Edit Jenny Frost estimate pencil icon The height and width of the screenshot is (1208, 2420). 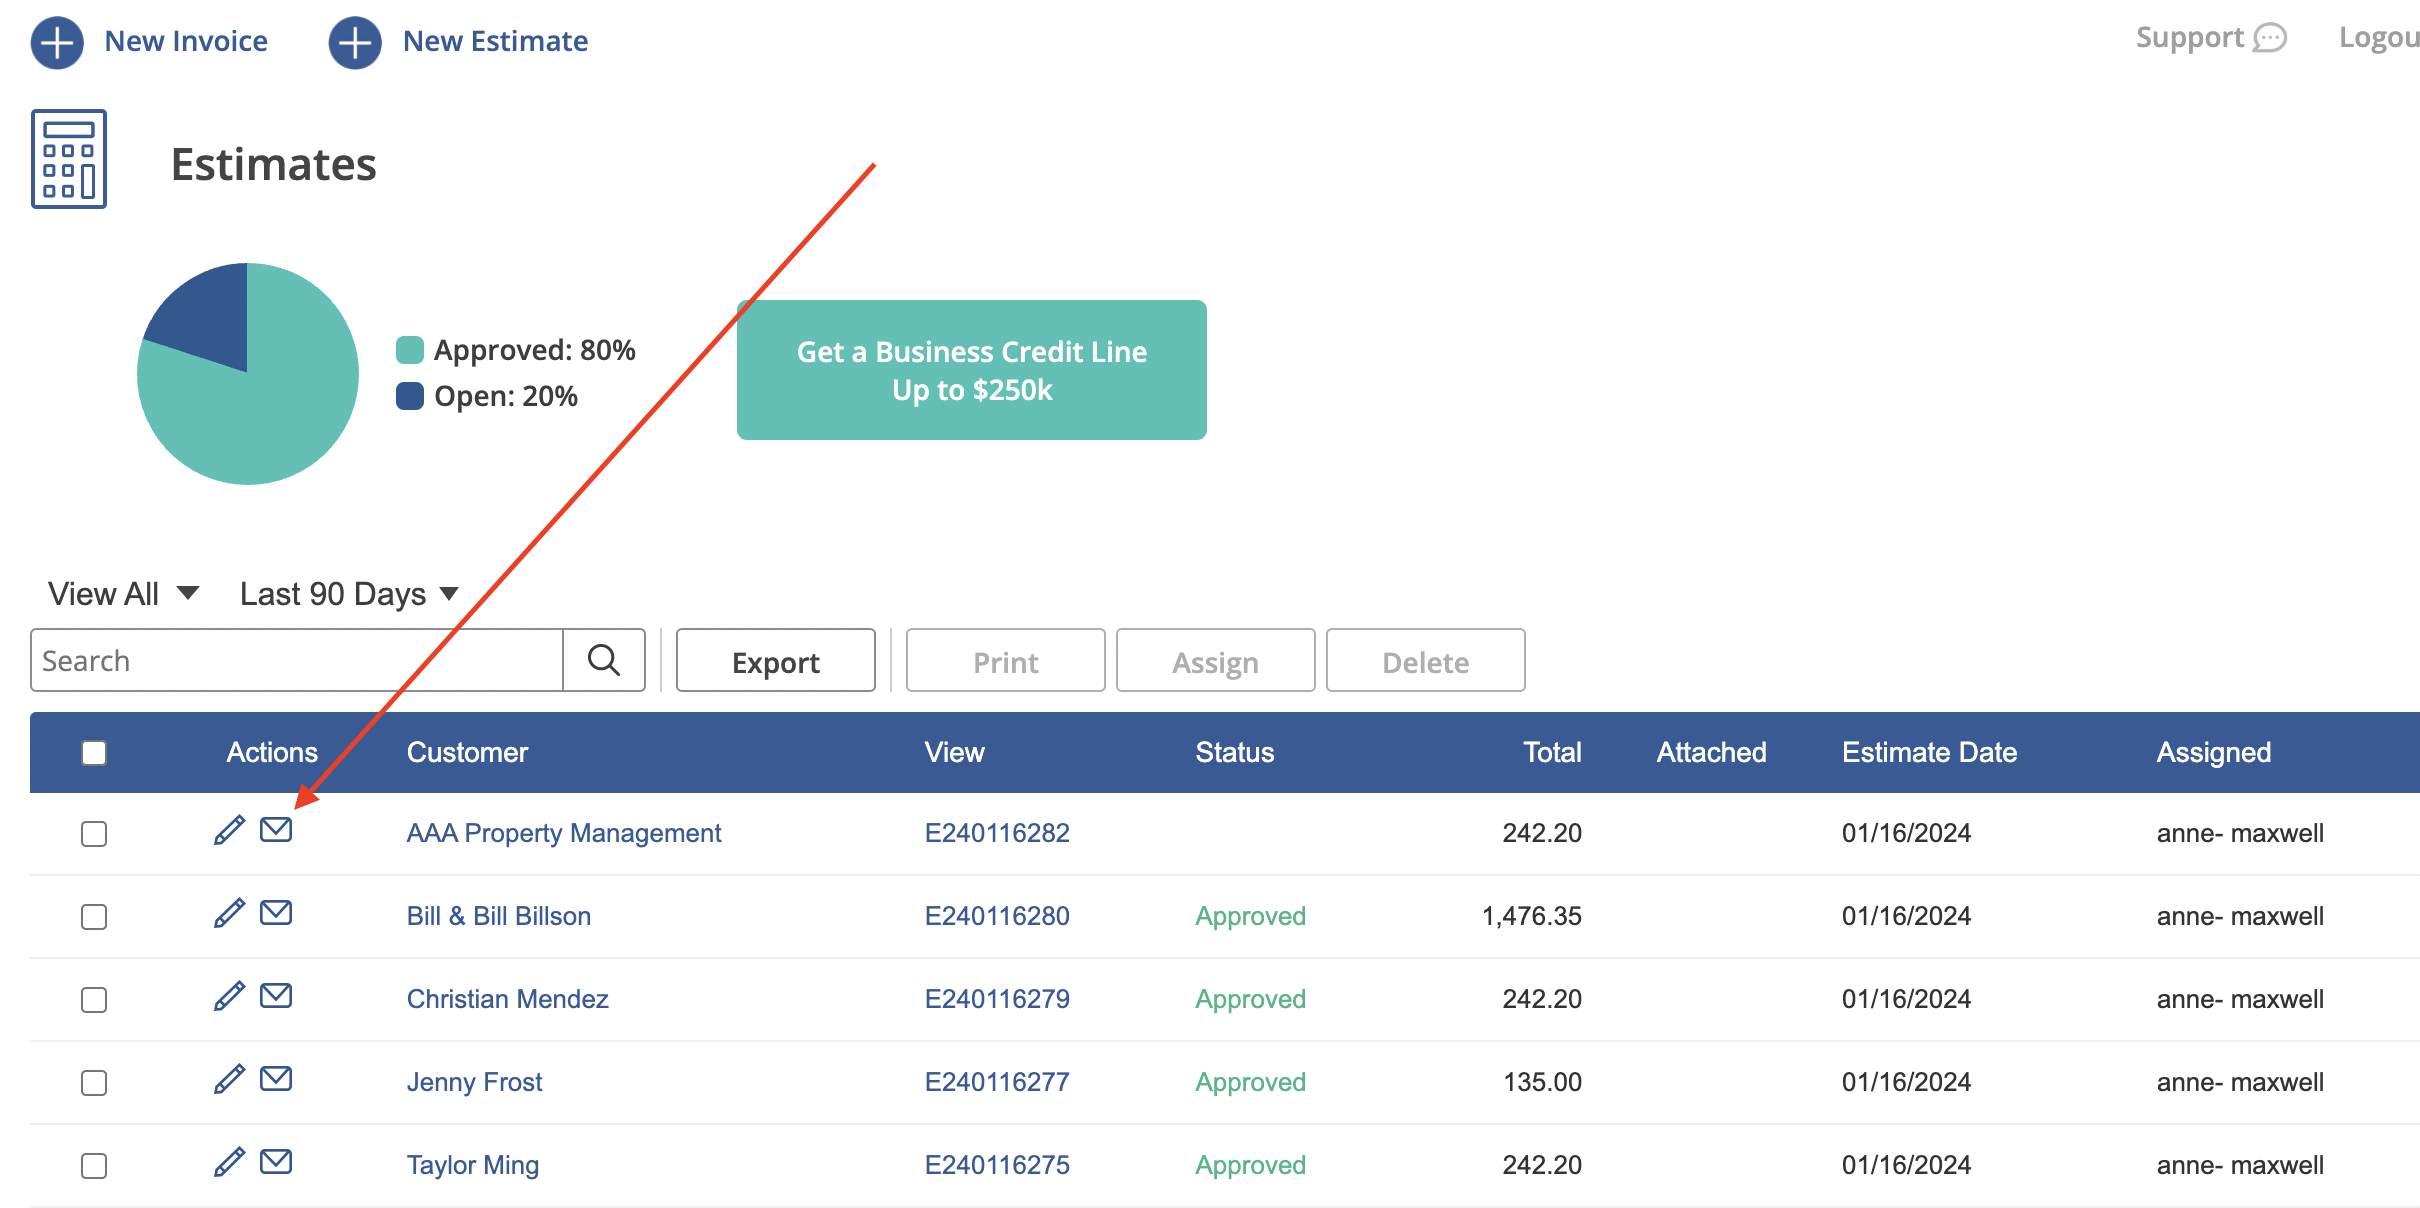(229, 1079)
